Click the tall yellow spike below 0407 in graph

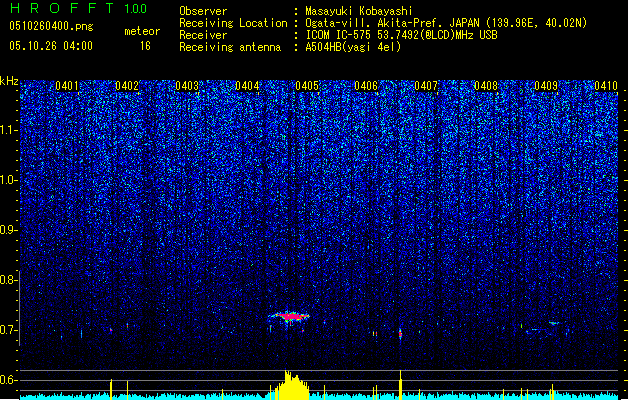coord(400,385)
